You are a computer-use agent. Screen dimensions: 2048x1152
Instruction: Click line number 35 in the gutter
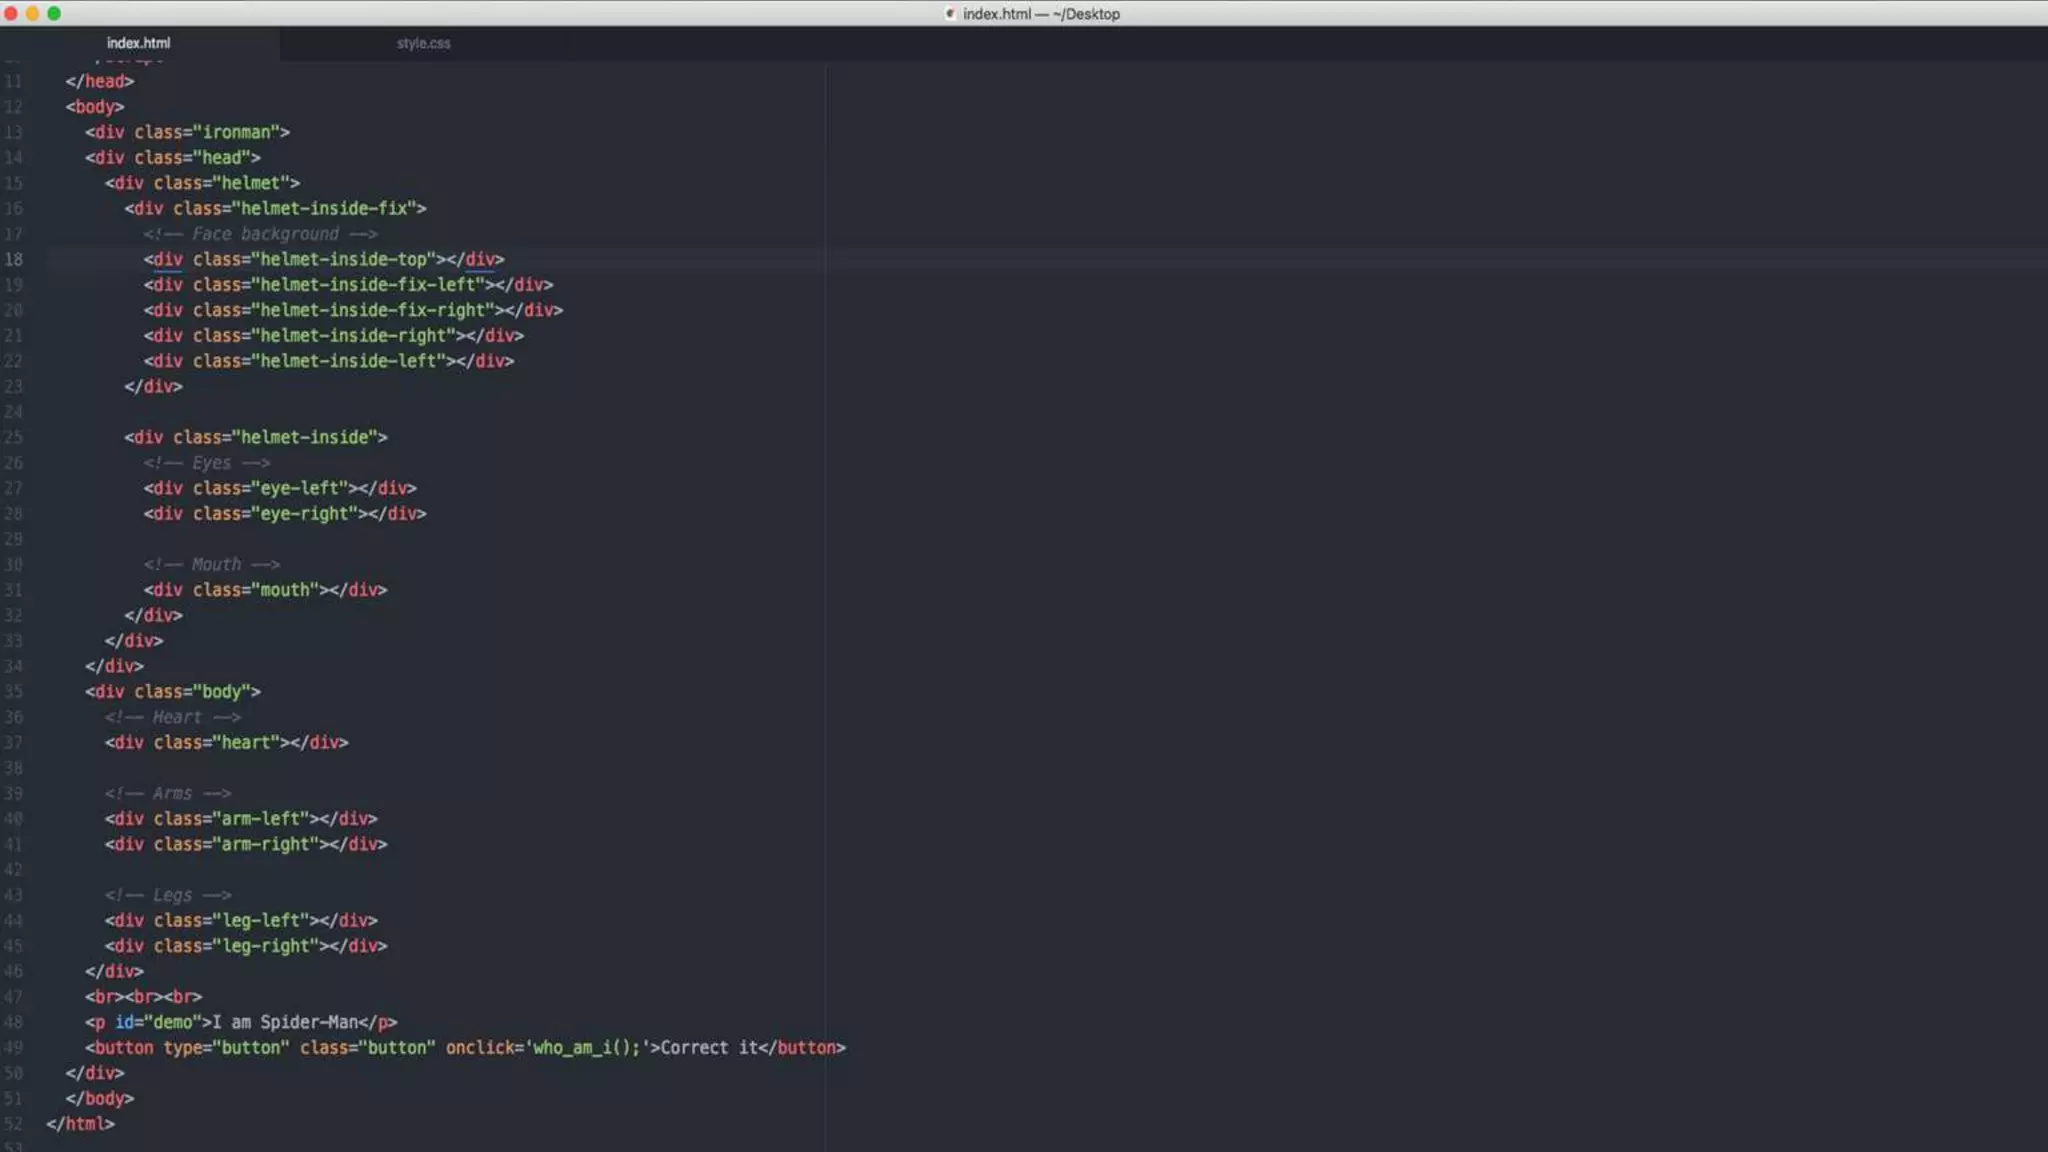[13, 691]
